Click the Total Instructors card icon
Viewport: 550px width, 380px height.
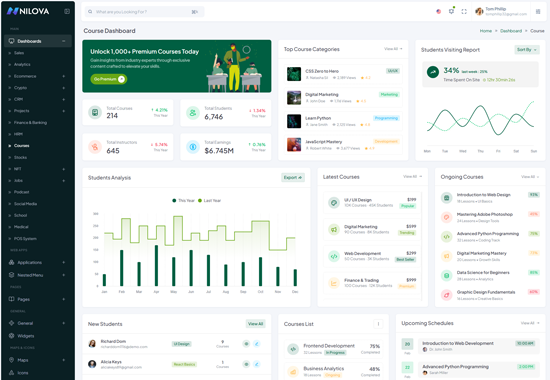(x=95, y=147)
